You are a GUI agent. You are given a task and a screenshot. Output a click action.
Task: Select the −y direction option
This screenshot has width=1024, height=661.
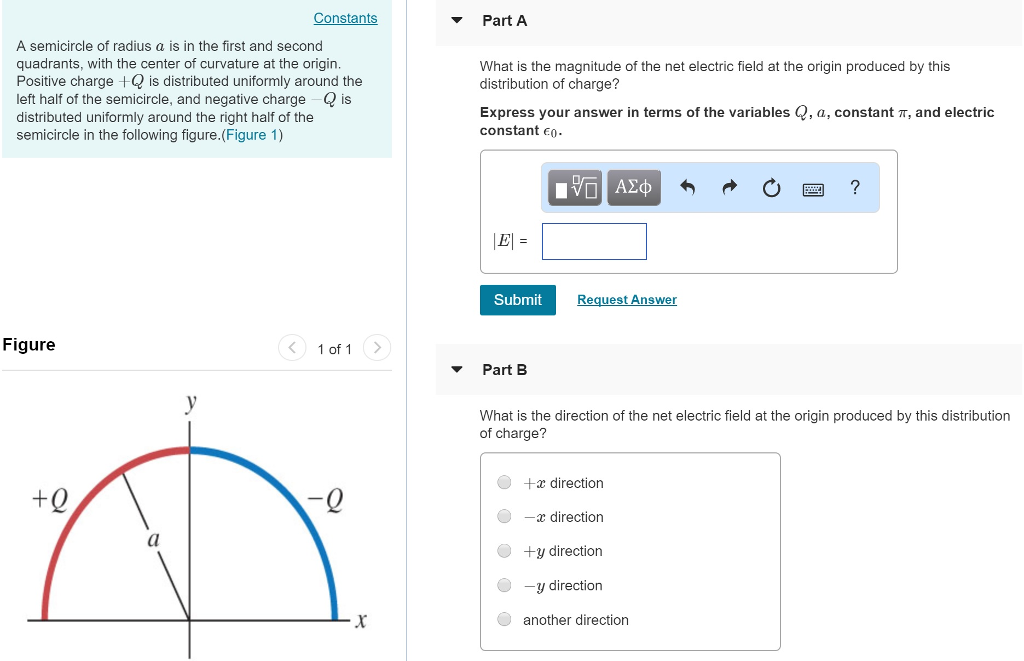pyautogui.click(x=504, y=585)
